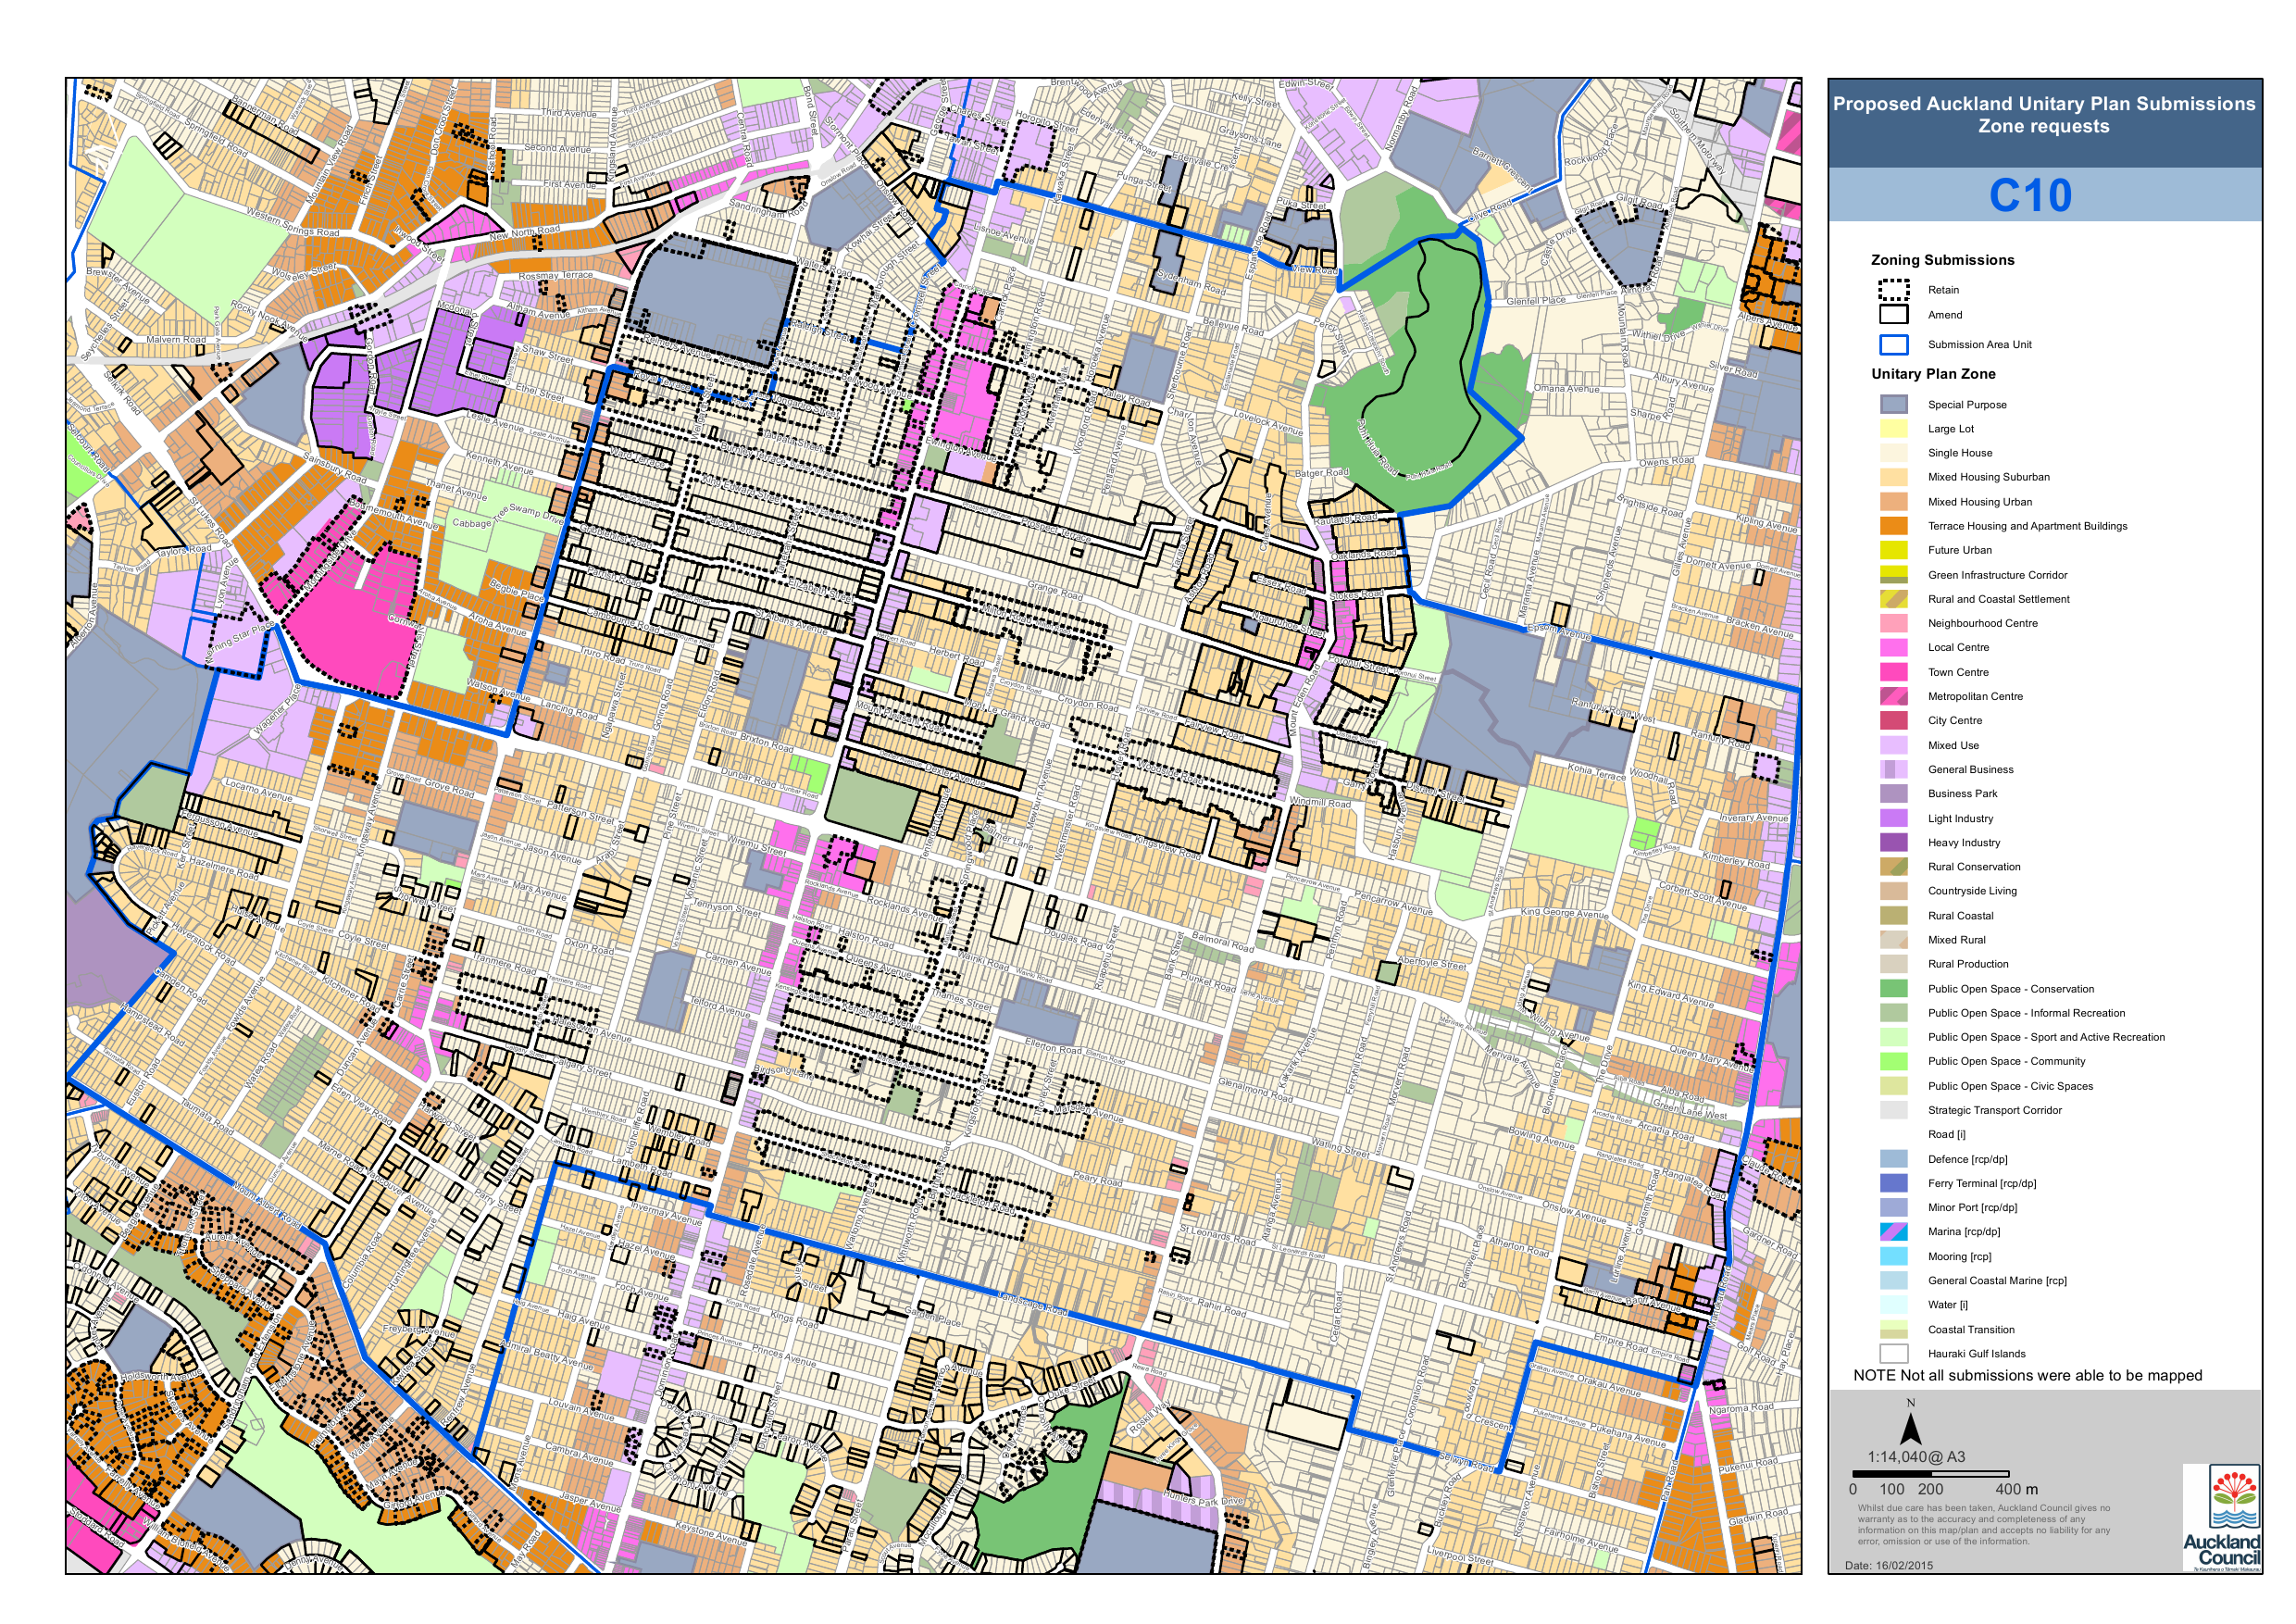Click the King George Avenue map label
2296x1624 pixels.
pos(1564,913)
